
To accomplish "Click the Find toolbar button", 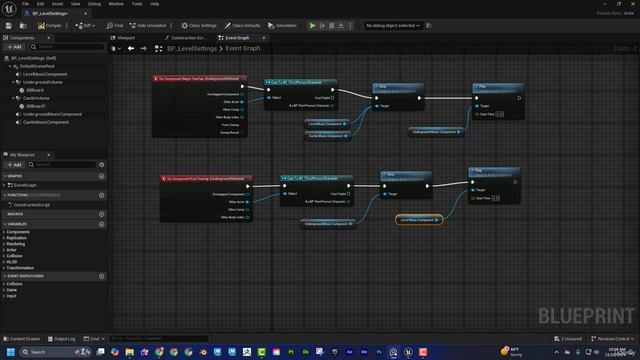I will [115, 26].
